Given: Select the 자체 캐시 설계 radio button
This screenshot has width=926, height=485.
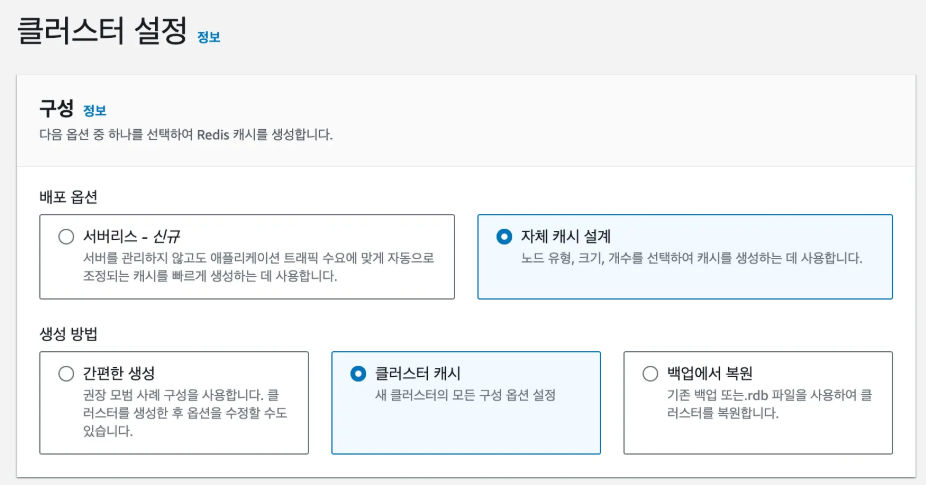Looking at the screenshot, I should (x=504, y=237).
